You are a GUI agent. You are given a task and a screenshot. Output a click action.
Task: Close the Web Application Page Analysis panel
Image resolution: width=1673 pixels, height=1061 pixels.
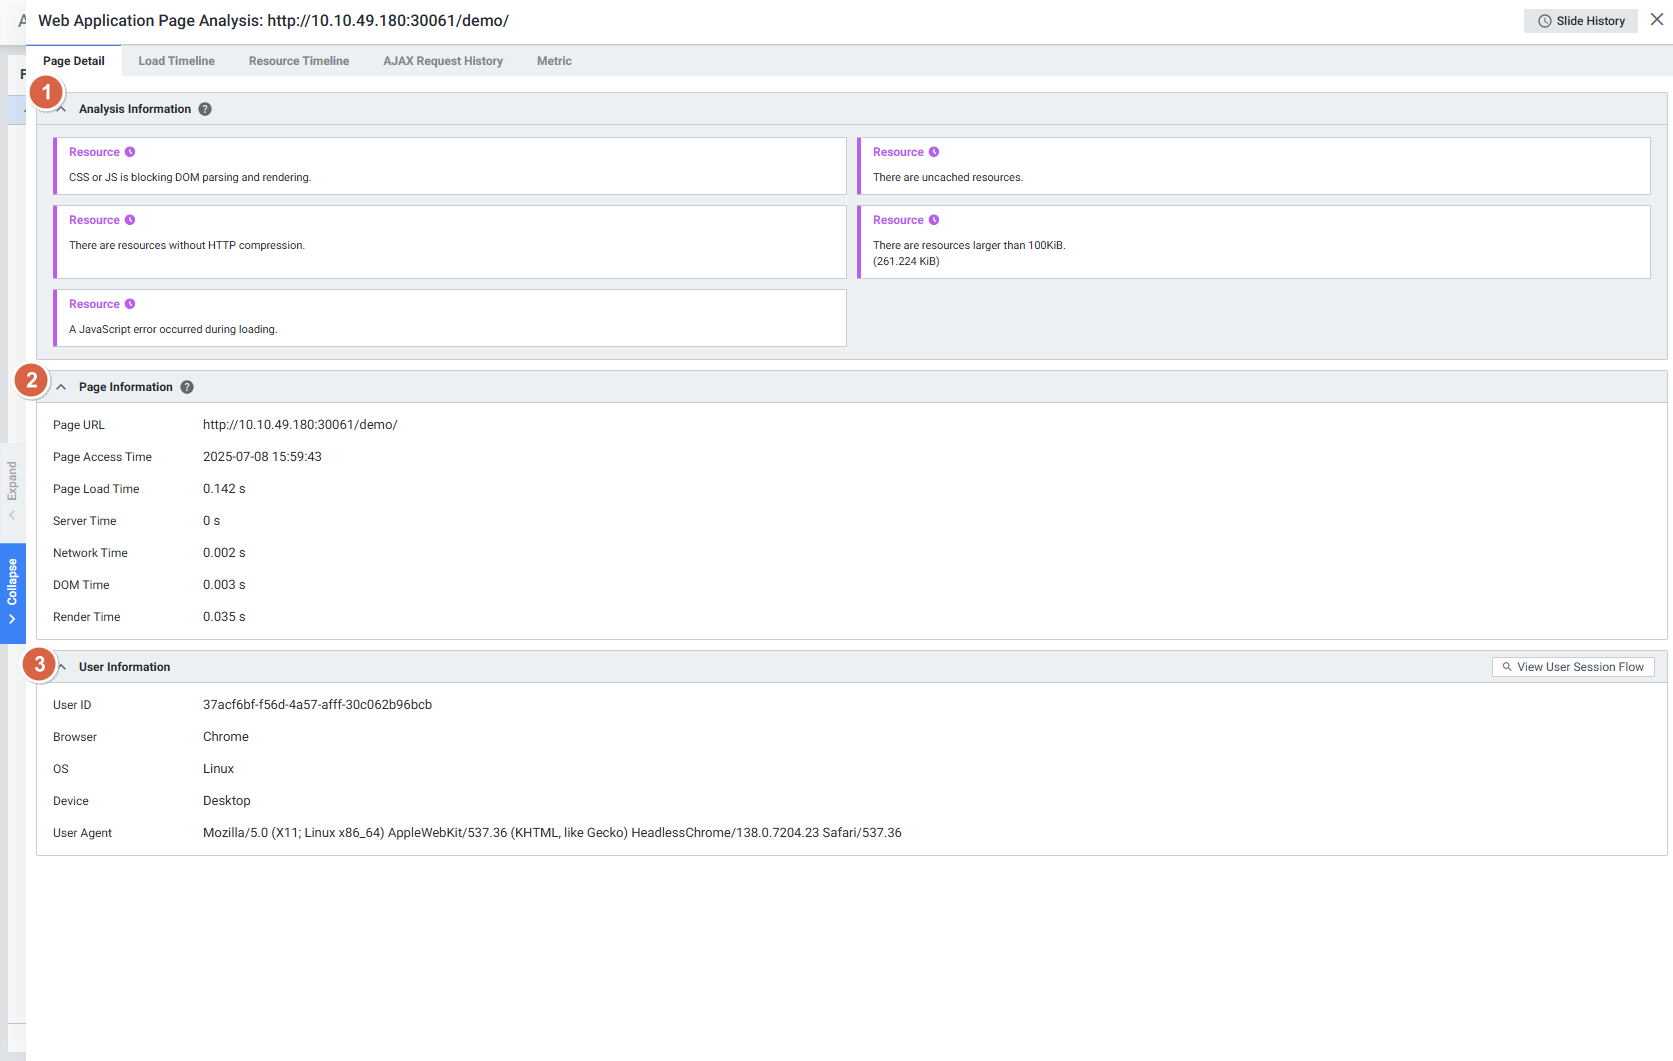[1656, 20]
